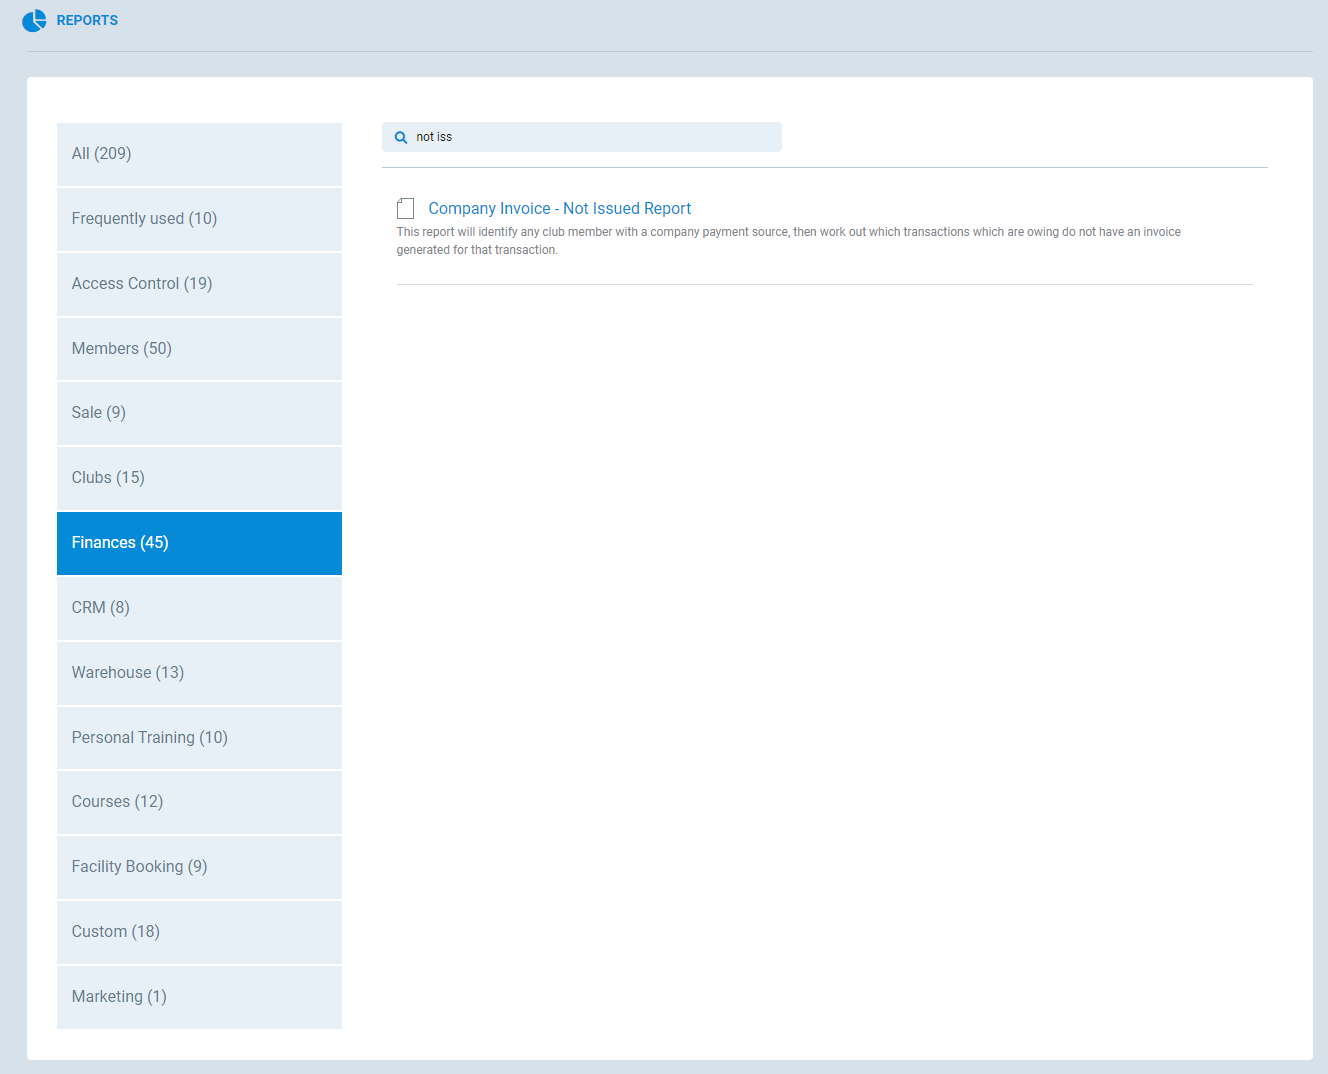The image size is (1328, 1074).
Task: Open CRM (8) reports
Action: pyautogui.click(x=199, y=608)
